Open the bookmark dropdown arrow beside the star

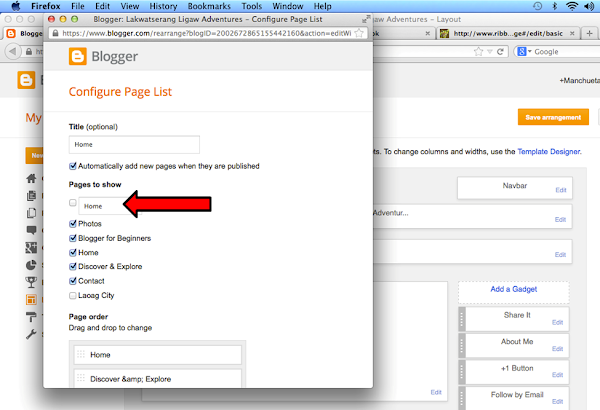pyautogui.click(x=489, y=52)
